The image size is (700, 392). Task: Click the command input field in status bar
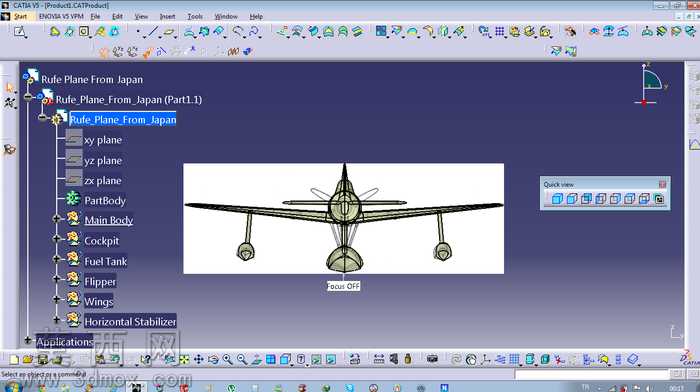(x=592, y=375)
